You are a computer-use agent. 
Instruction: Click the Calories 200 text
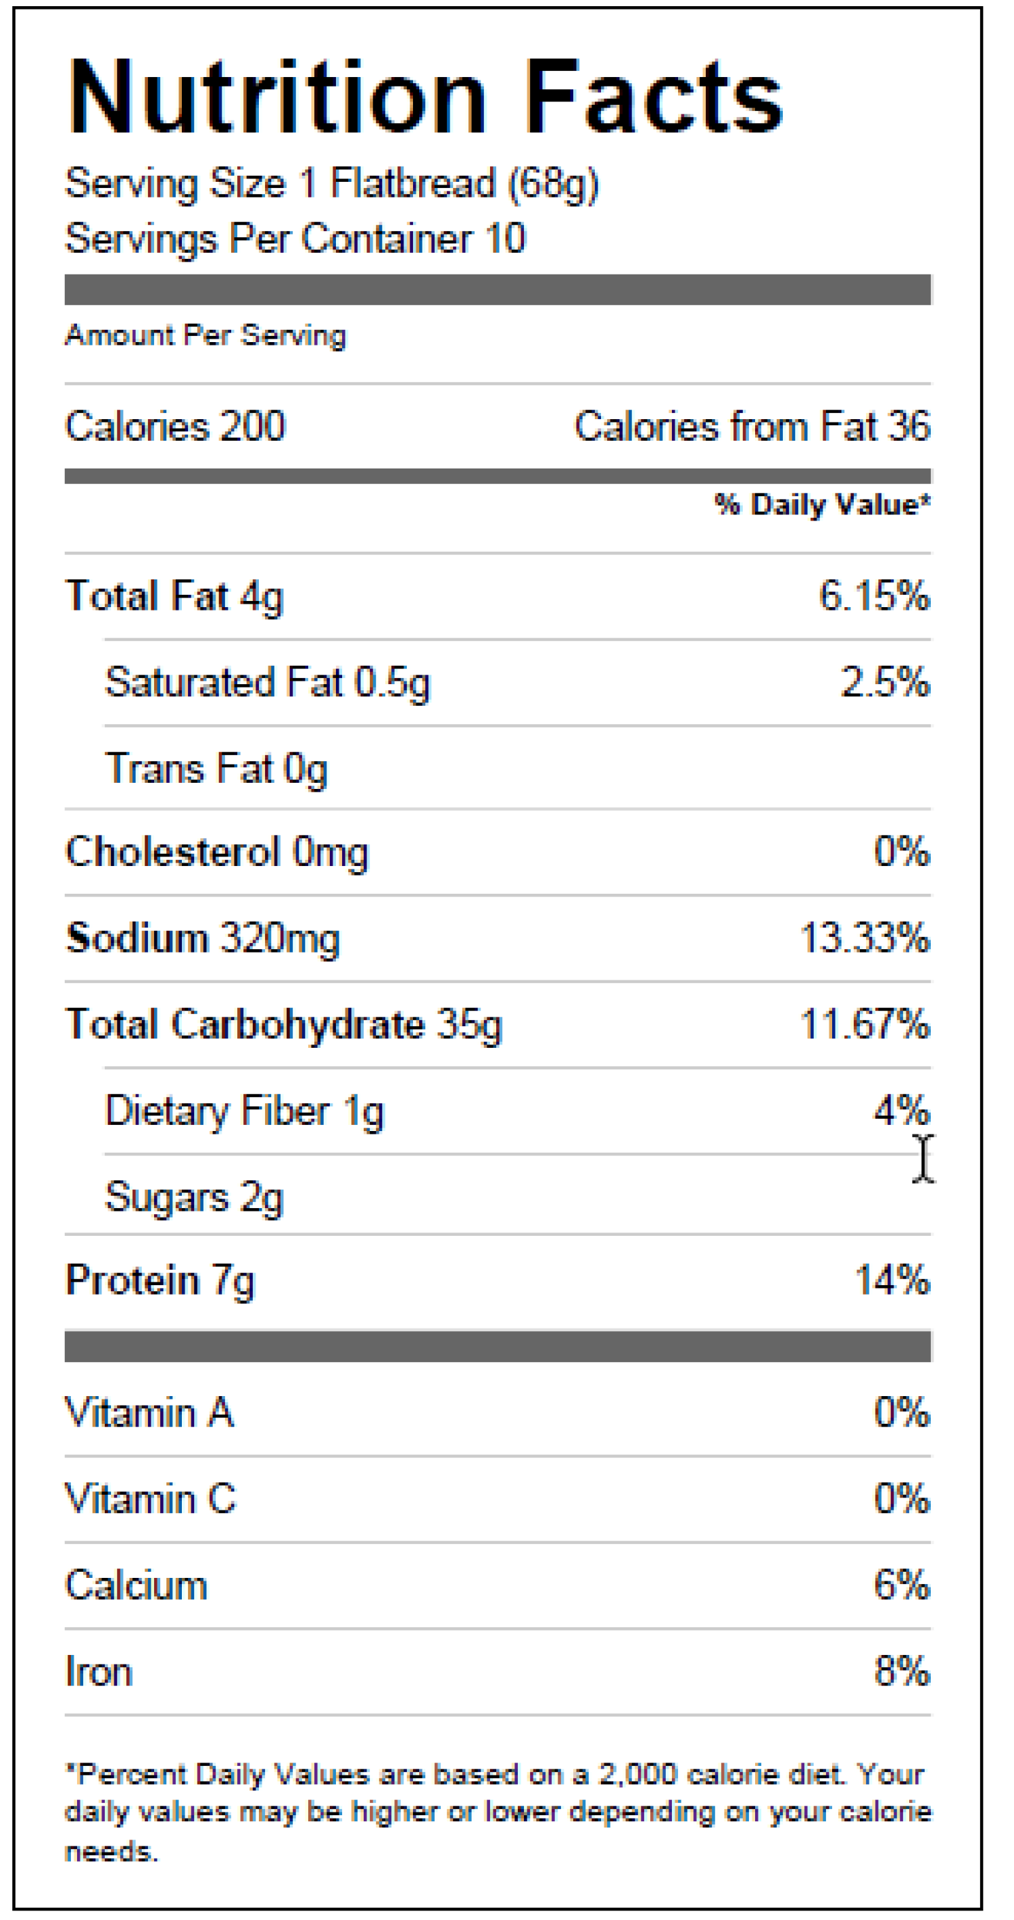click(x=175, y=427)
